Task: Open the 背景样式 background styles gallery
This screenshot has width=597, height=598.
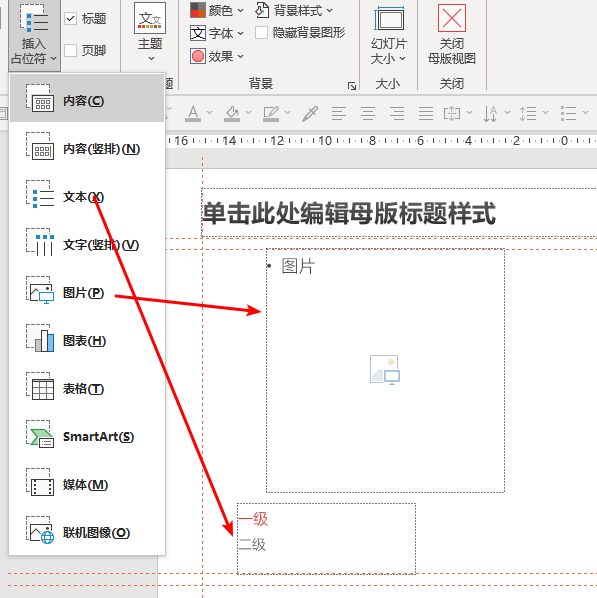Action: (294, 11)
